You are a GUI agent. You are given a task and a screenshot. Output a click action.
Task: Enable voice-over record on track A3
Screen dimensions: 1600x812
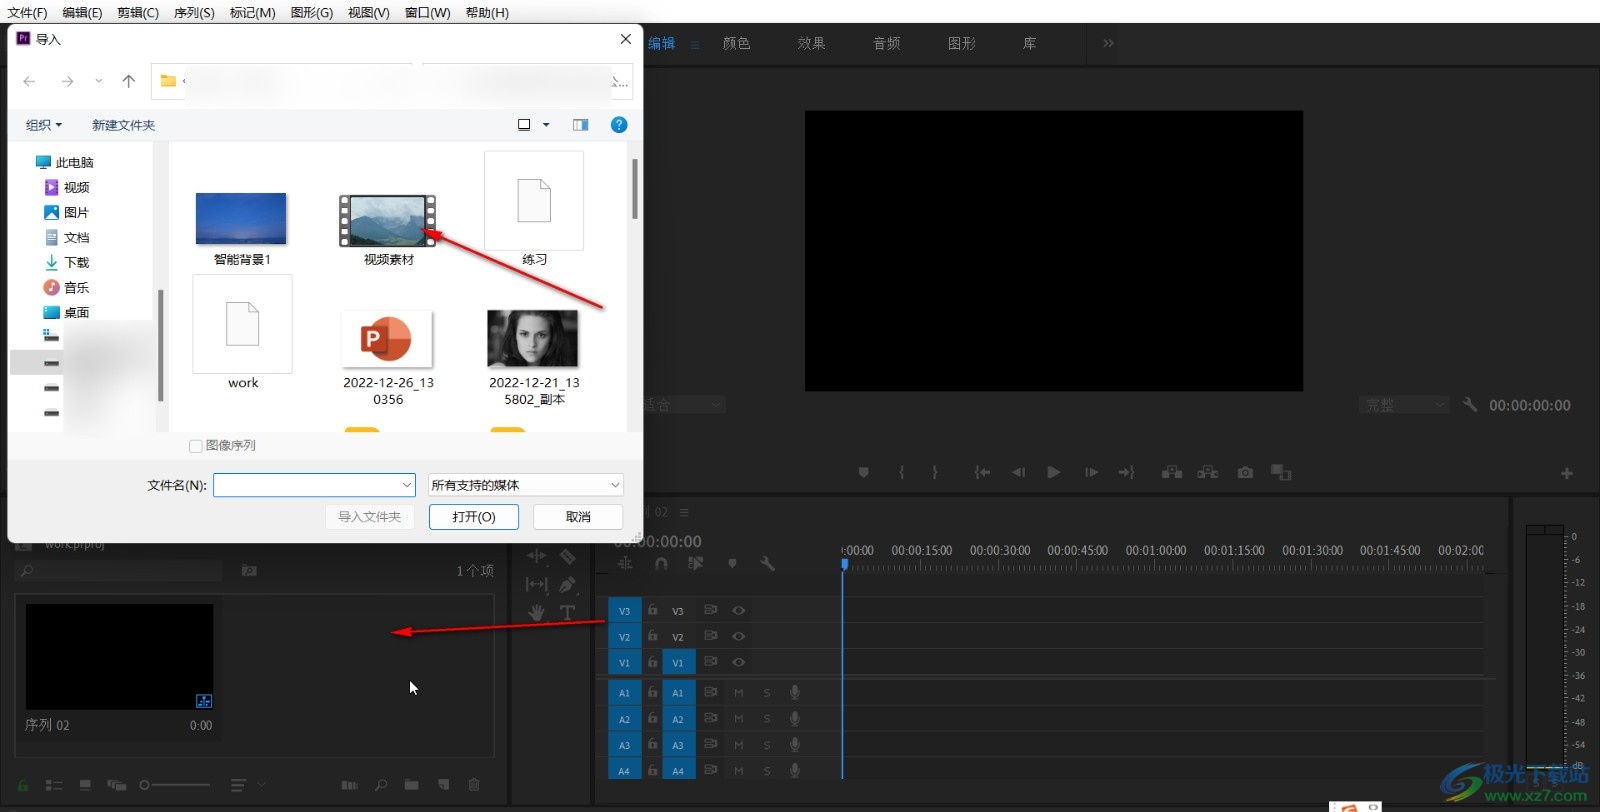point(795,744)
